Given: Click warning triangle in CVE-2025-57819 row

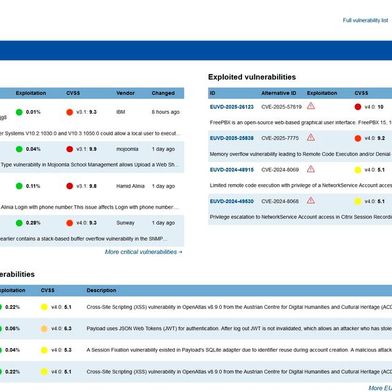Looking at the screenshot, I should pos(311,106).
